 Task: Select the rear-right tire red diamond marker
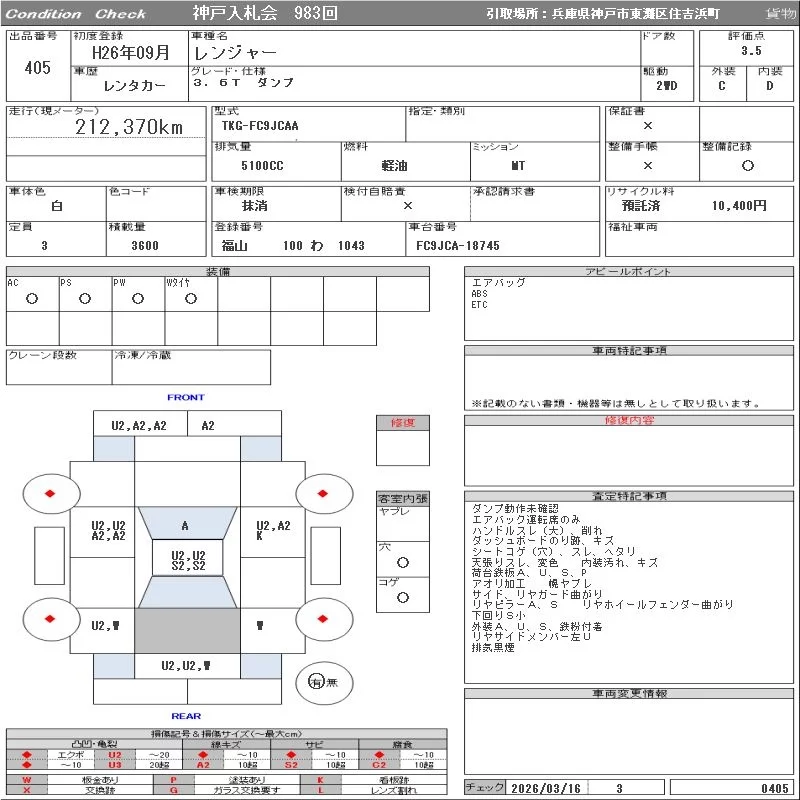[324, 619]
